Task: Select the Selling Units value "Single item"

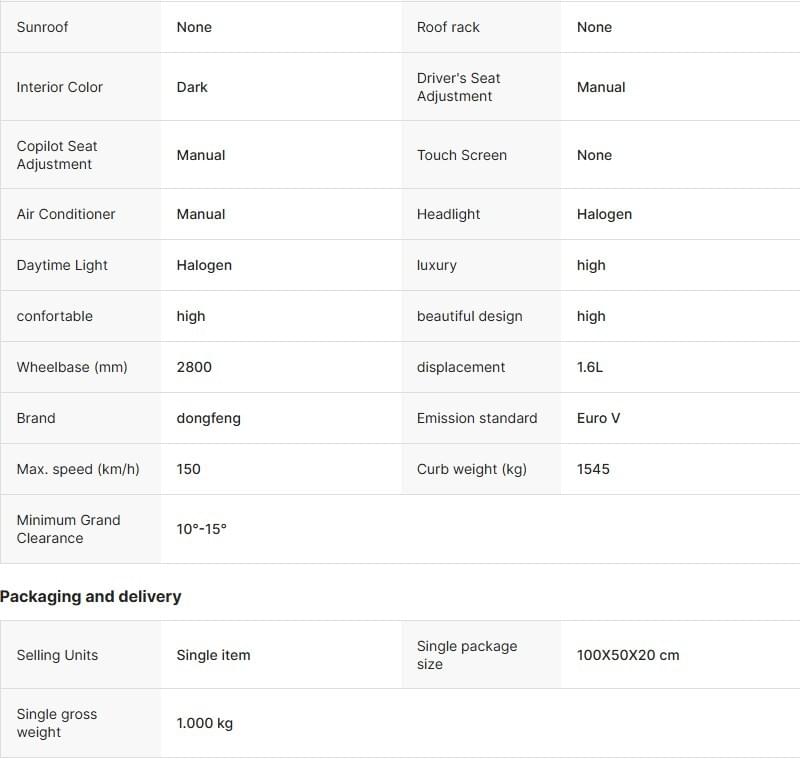Action: click(213, 655)
